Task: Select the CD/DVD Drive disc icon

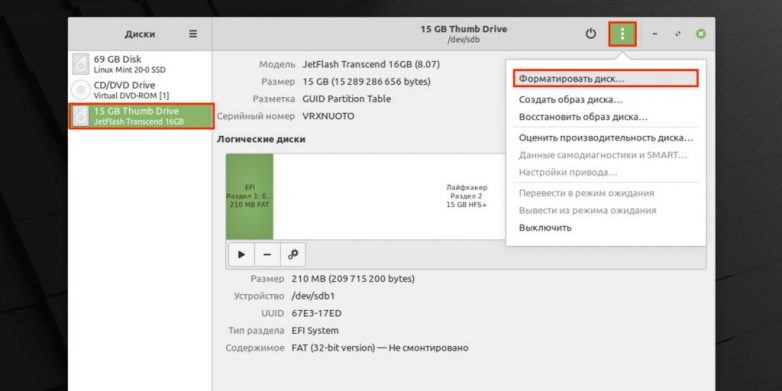Action: click(x=80, y=90)
